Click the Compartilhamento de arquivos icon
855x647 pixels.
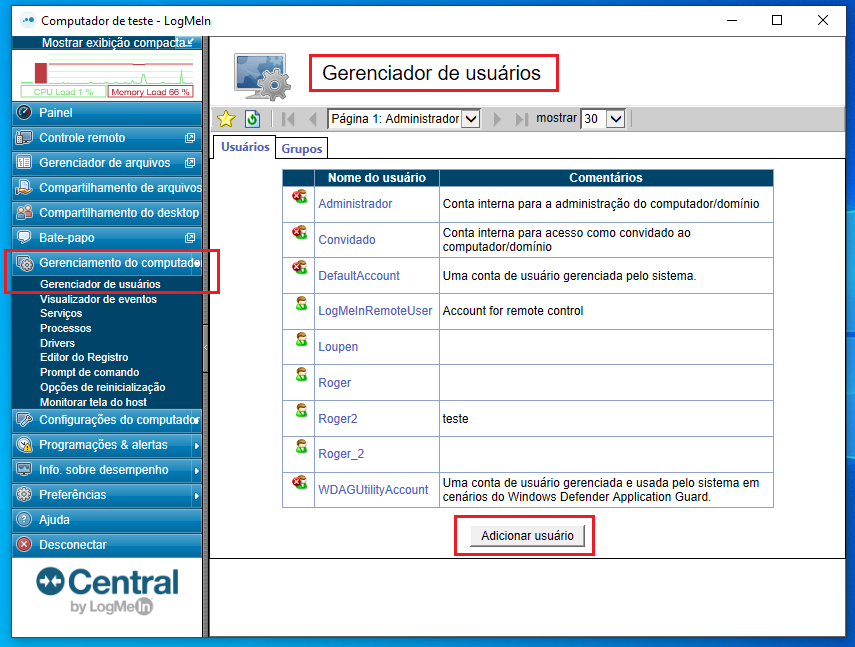point(24,188)
